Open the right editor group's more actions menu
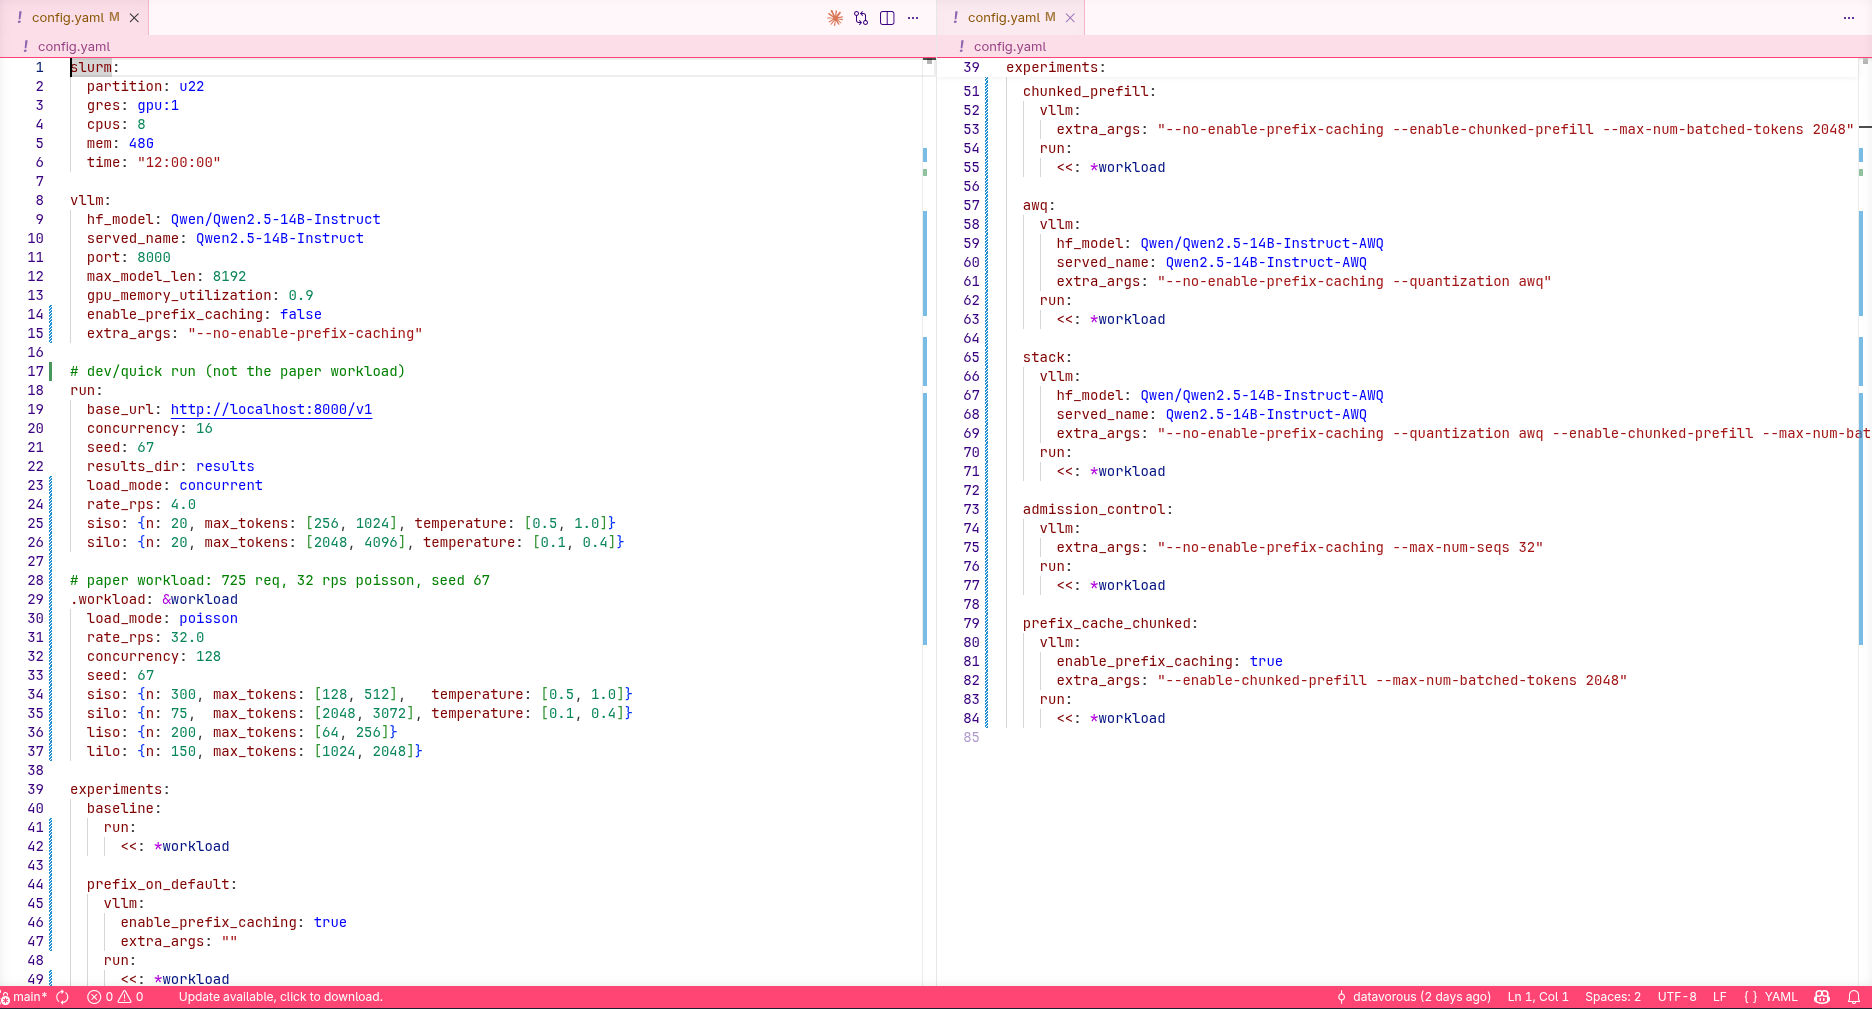This screenshot has height=1009, width=1872. (1849, 18)
